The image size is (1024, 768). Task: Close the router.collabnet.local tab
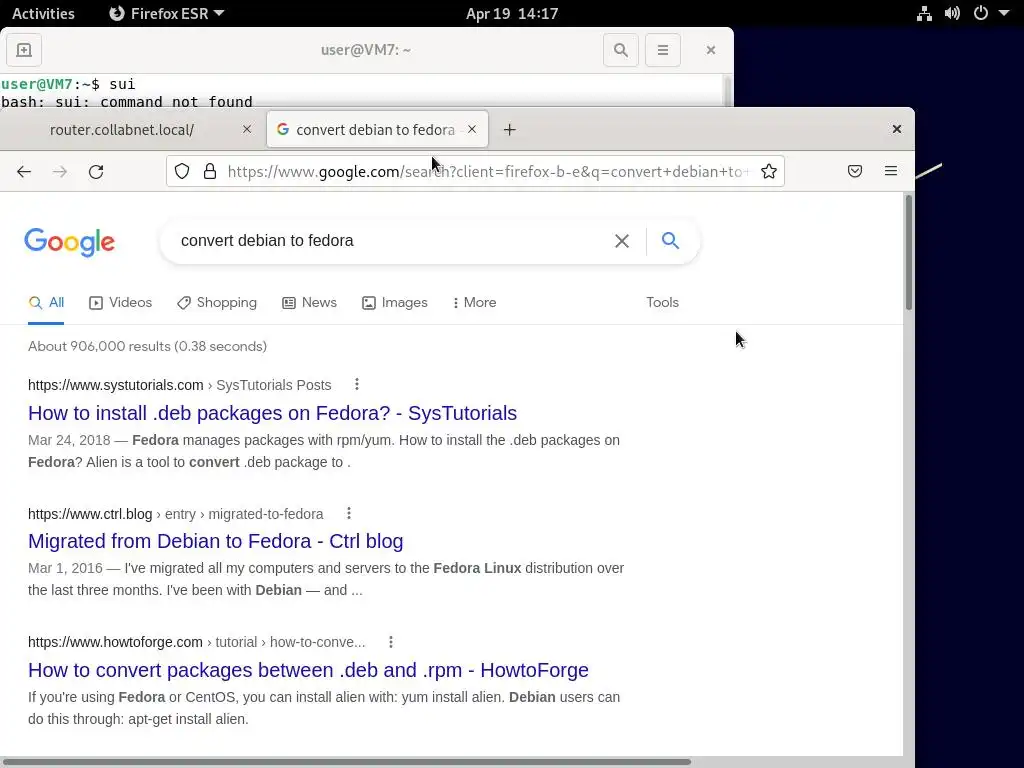247,129
